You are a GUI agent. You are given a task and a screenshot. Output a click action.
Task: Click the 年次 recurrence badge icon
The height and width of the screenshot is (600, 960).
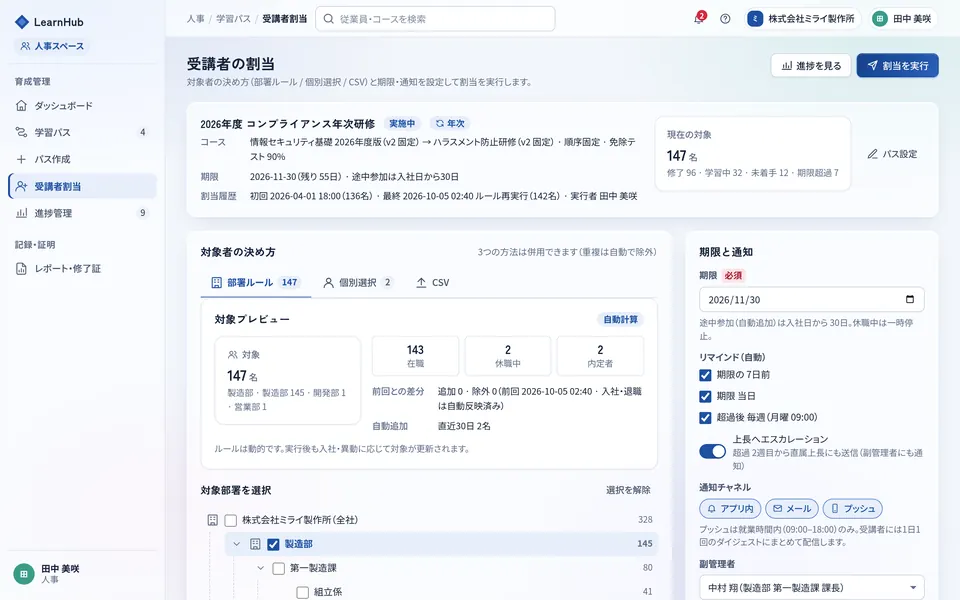440,123
